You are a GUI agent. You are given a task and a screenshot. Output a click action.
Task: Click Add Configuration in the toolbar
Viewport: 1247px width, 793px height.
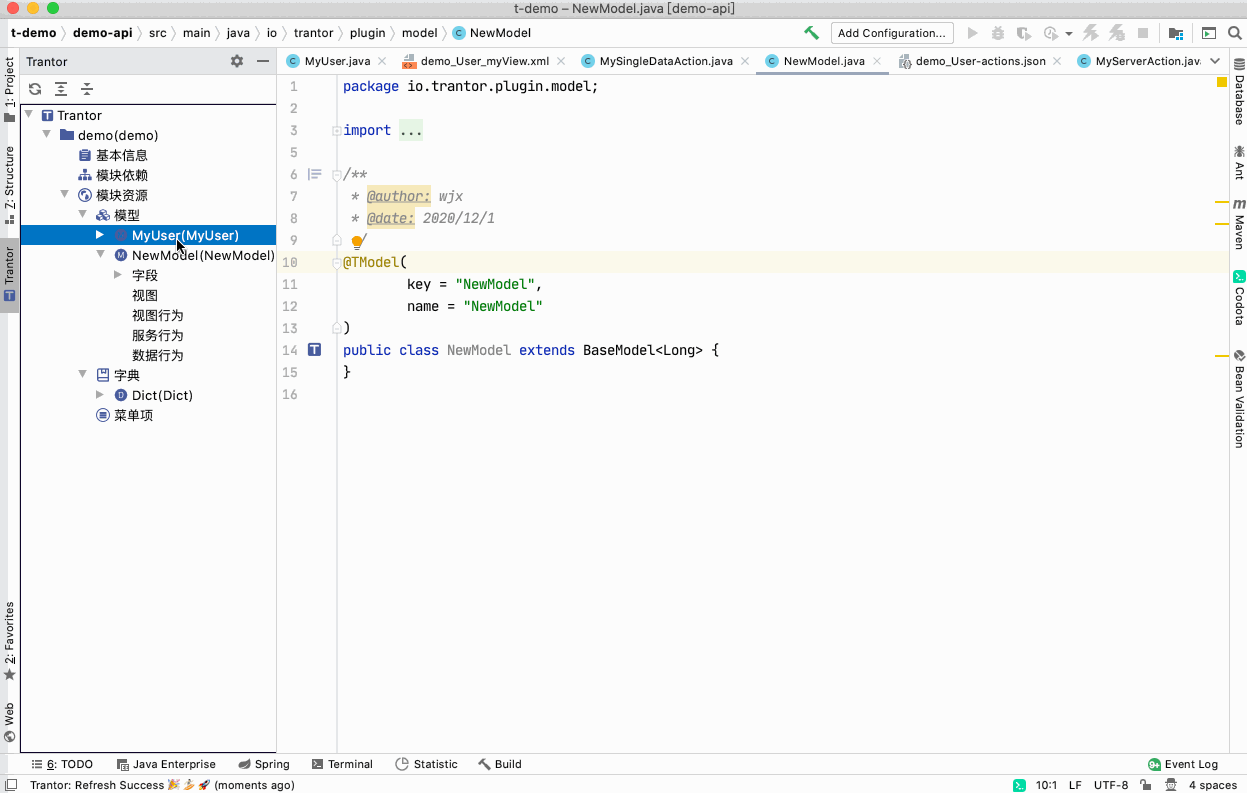tap(892, 33)
